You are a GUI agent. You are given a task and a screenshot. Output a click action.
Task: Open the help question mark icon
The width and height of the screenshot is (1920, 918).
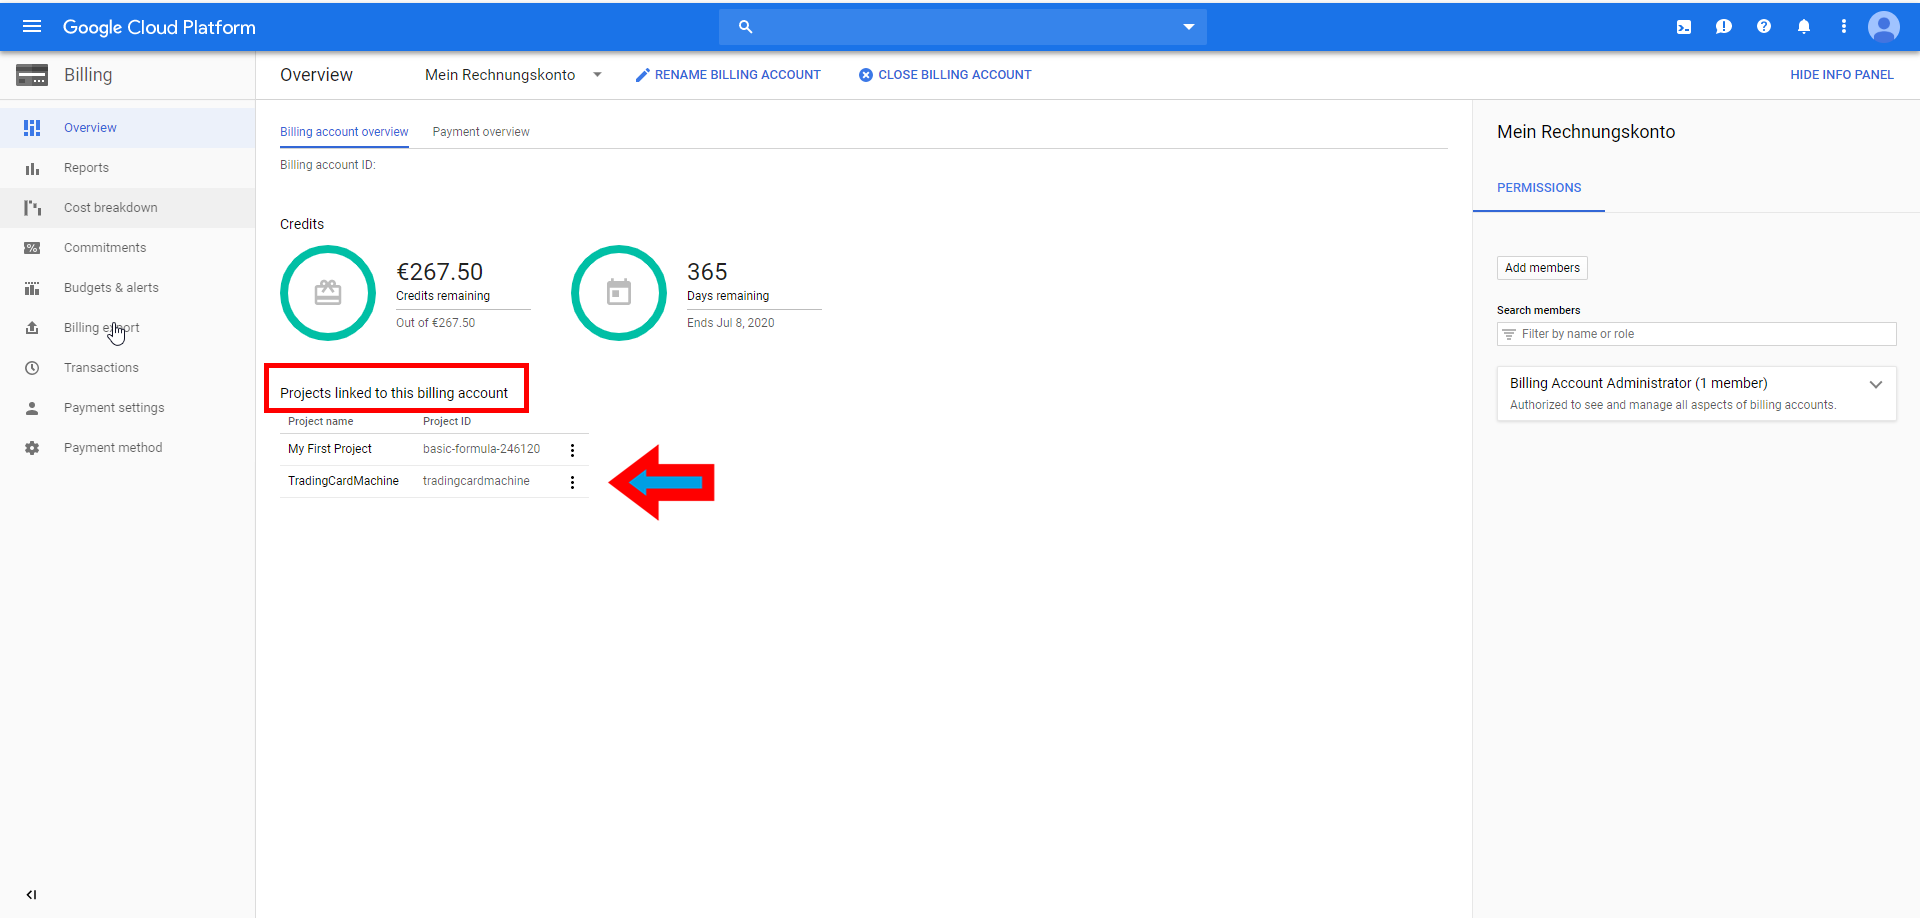[x=1764, y=27]
